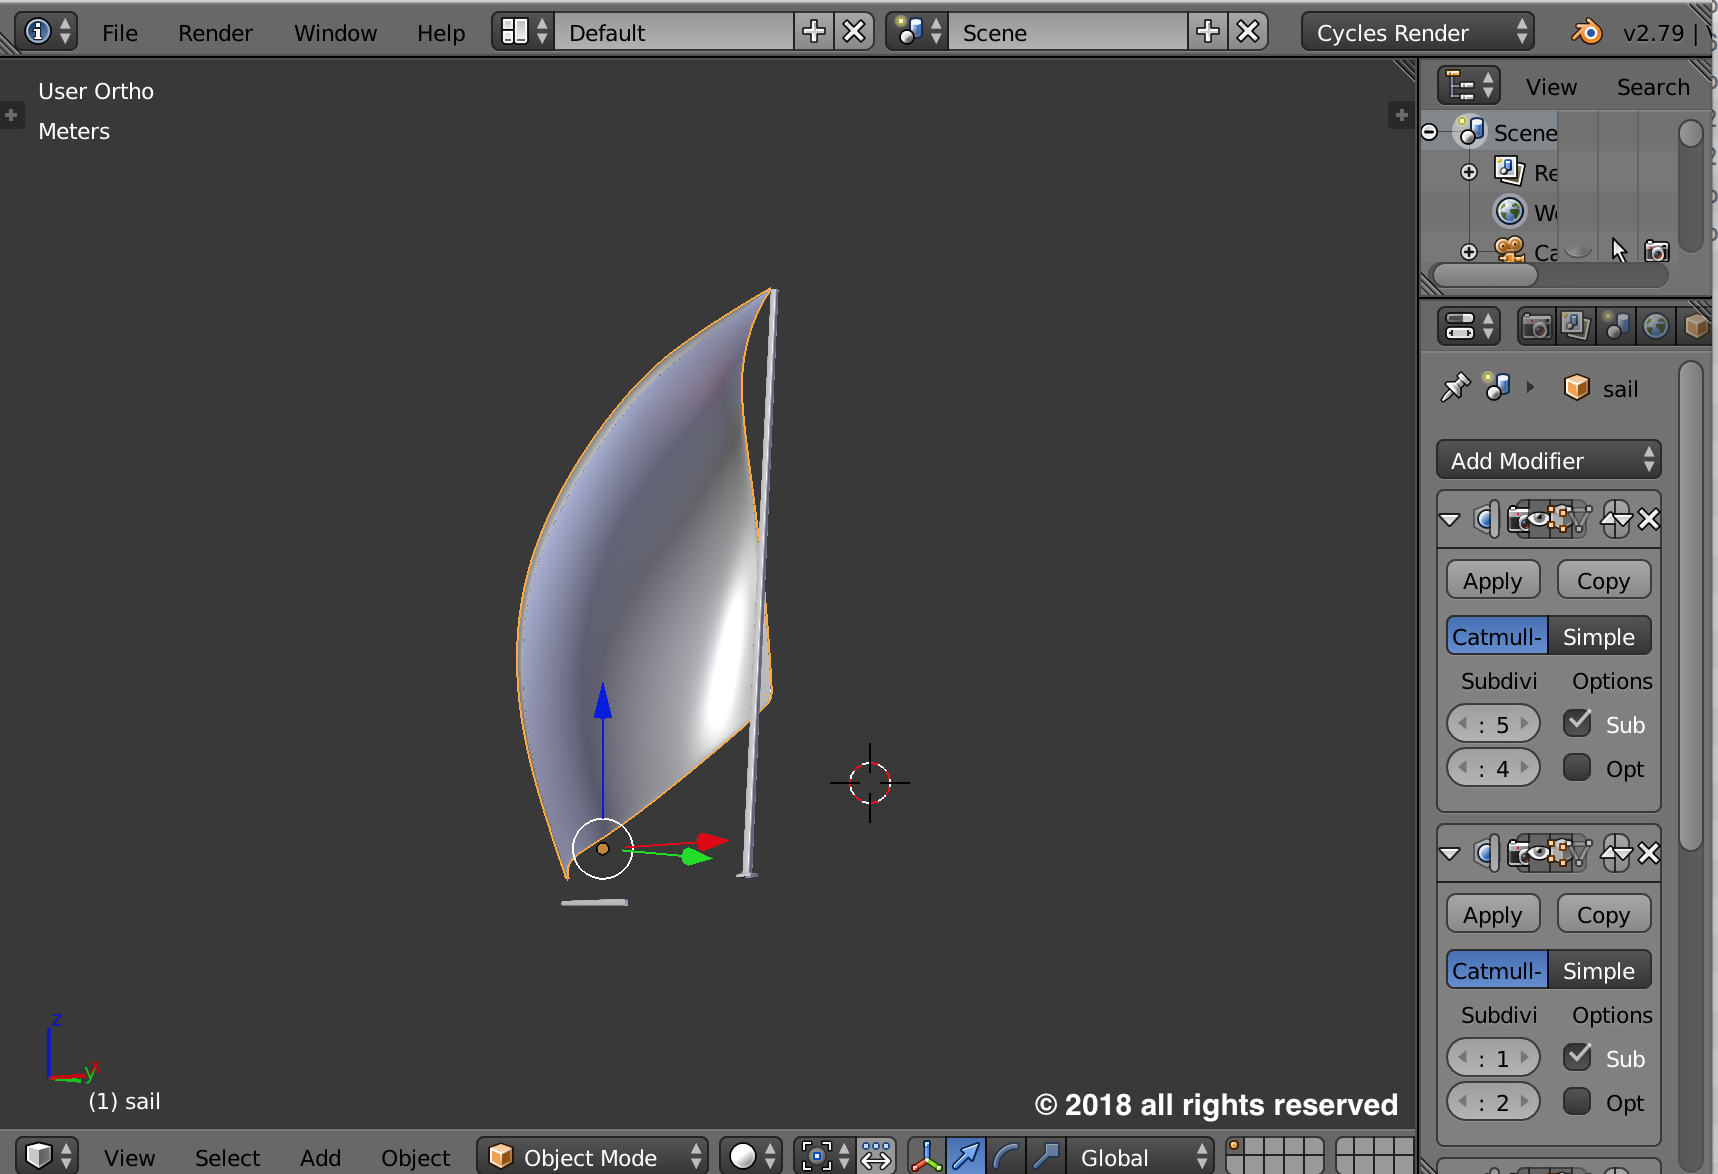
Task: Copy the second Subdivision modifier
Action: [1603, 915]
